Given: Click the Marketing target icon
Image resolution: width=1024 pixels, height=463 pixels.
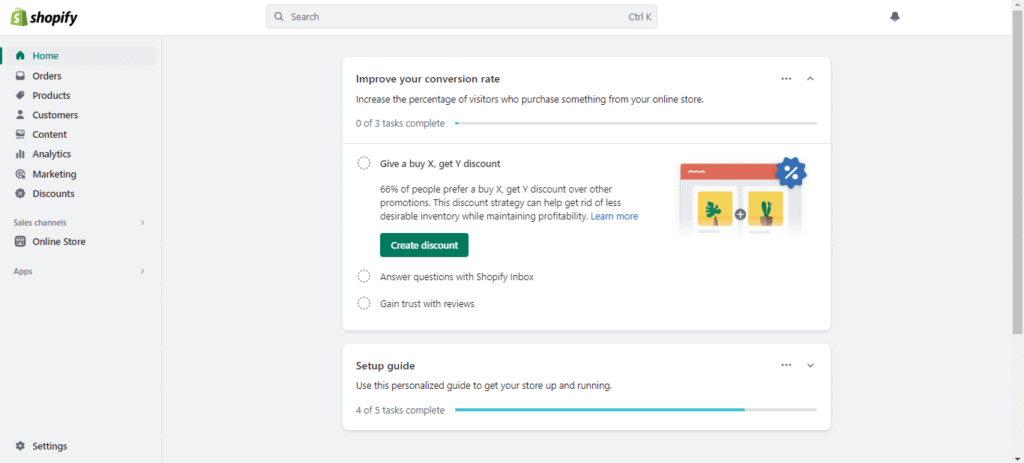Looking at the screenshot, I should pyautogui.click(x=20, y=174).
